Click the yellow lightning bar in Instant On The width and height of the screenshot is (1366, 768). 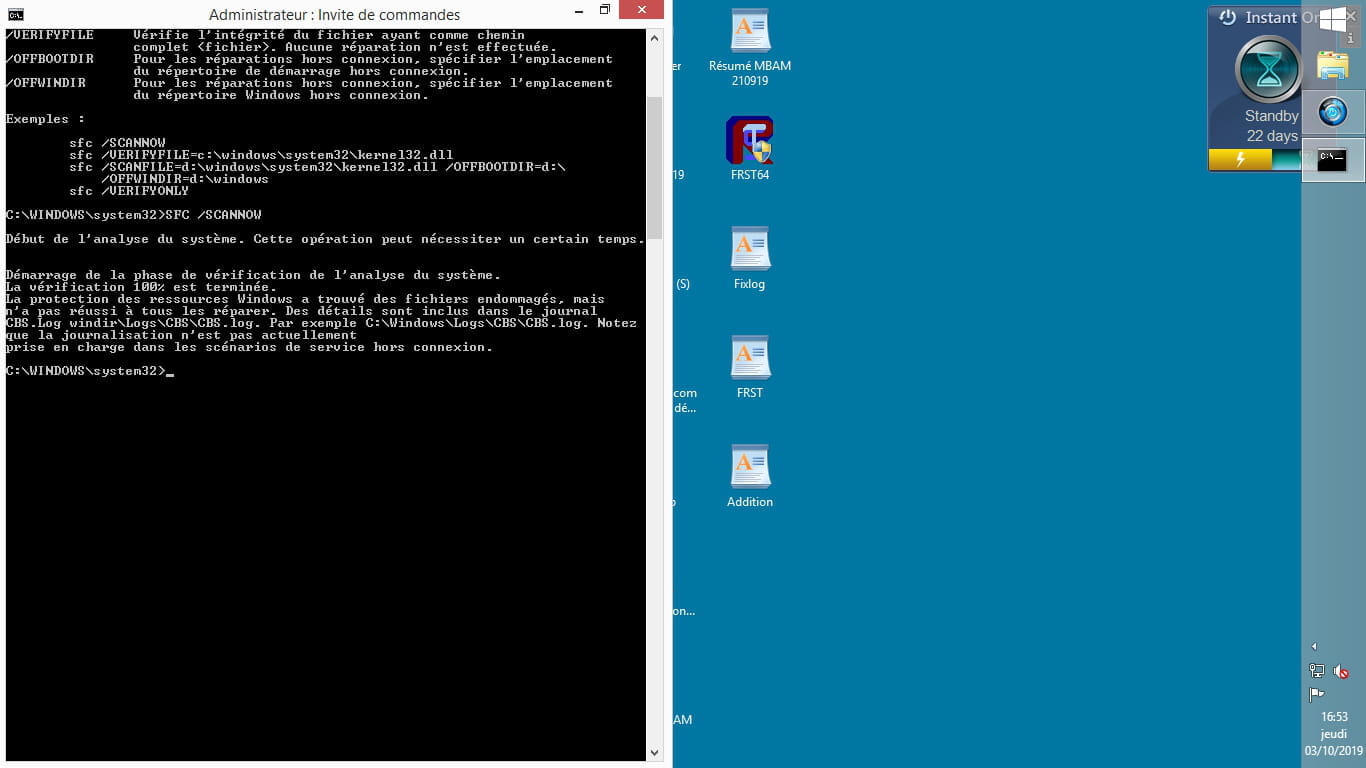tap(1240, 160)
